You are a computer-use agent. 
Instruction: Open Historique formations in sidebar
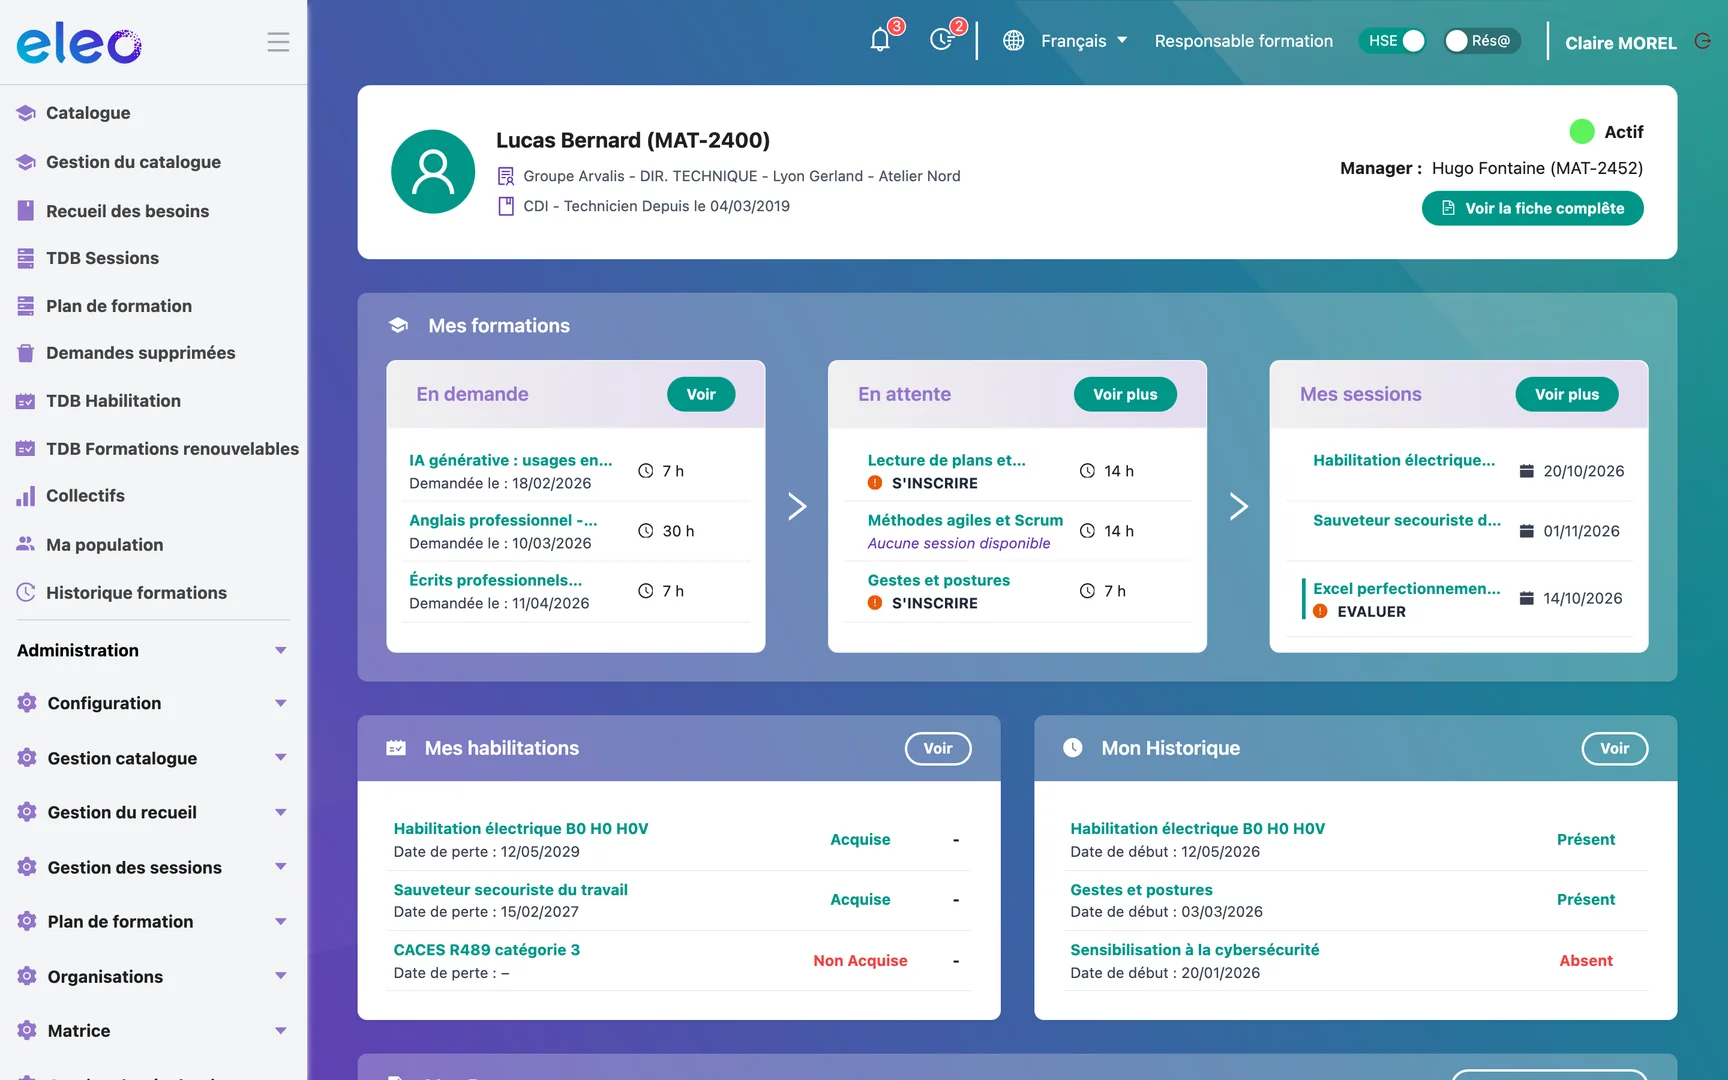point(136,593)
